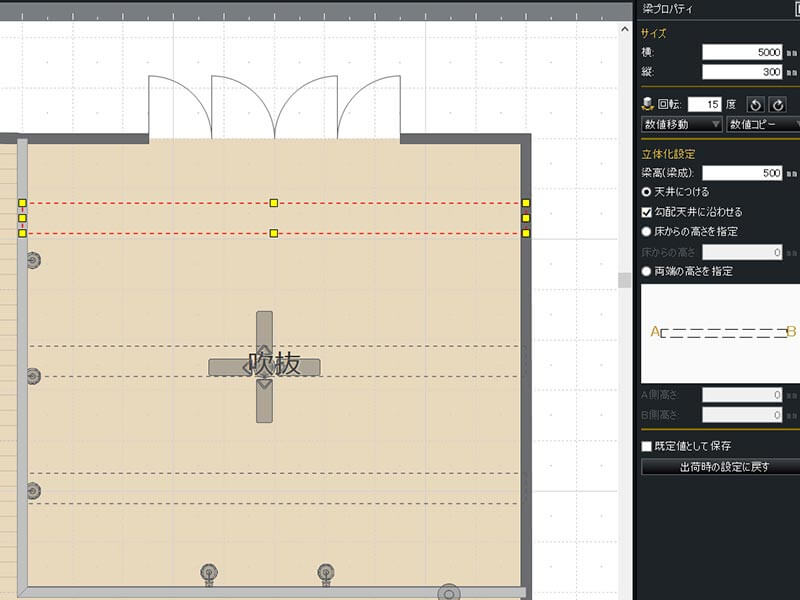Click the rotate clockwise button
Image resolution: width=800 pixels, height=600 pixels.
pos(778,104)
